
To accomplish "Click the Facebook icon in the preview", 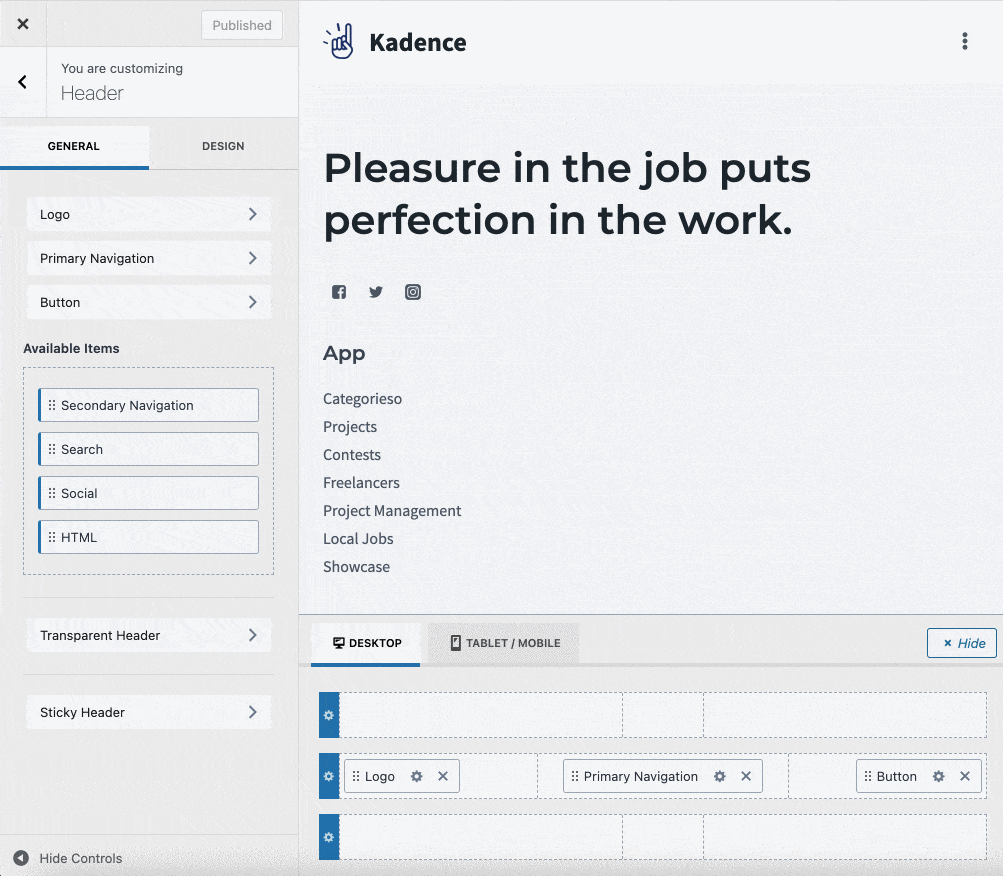I will [338, 291].
